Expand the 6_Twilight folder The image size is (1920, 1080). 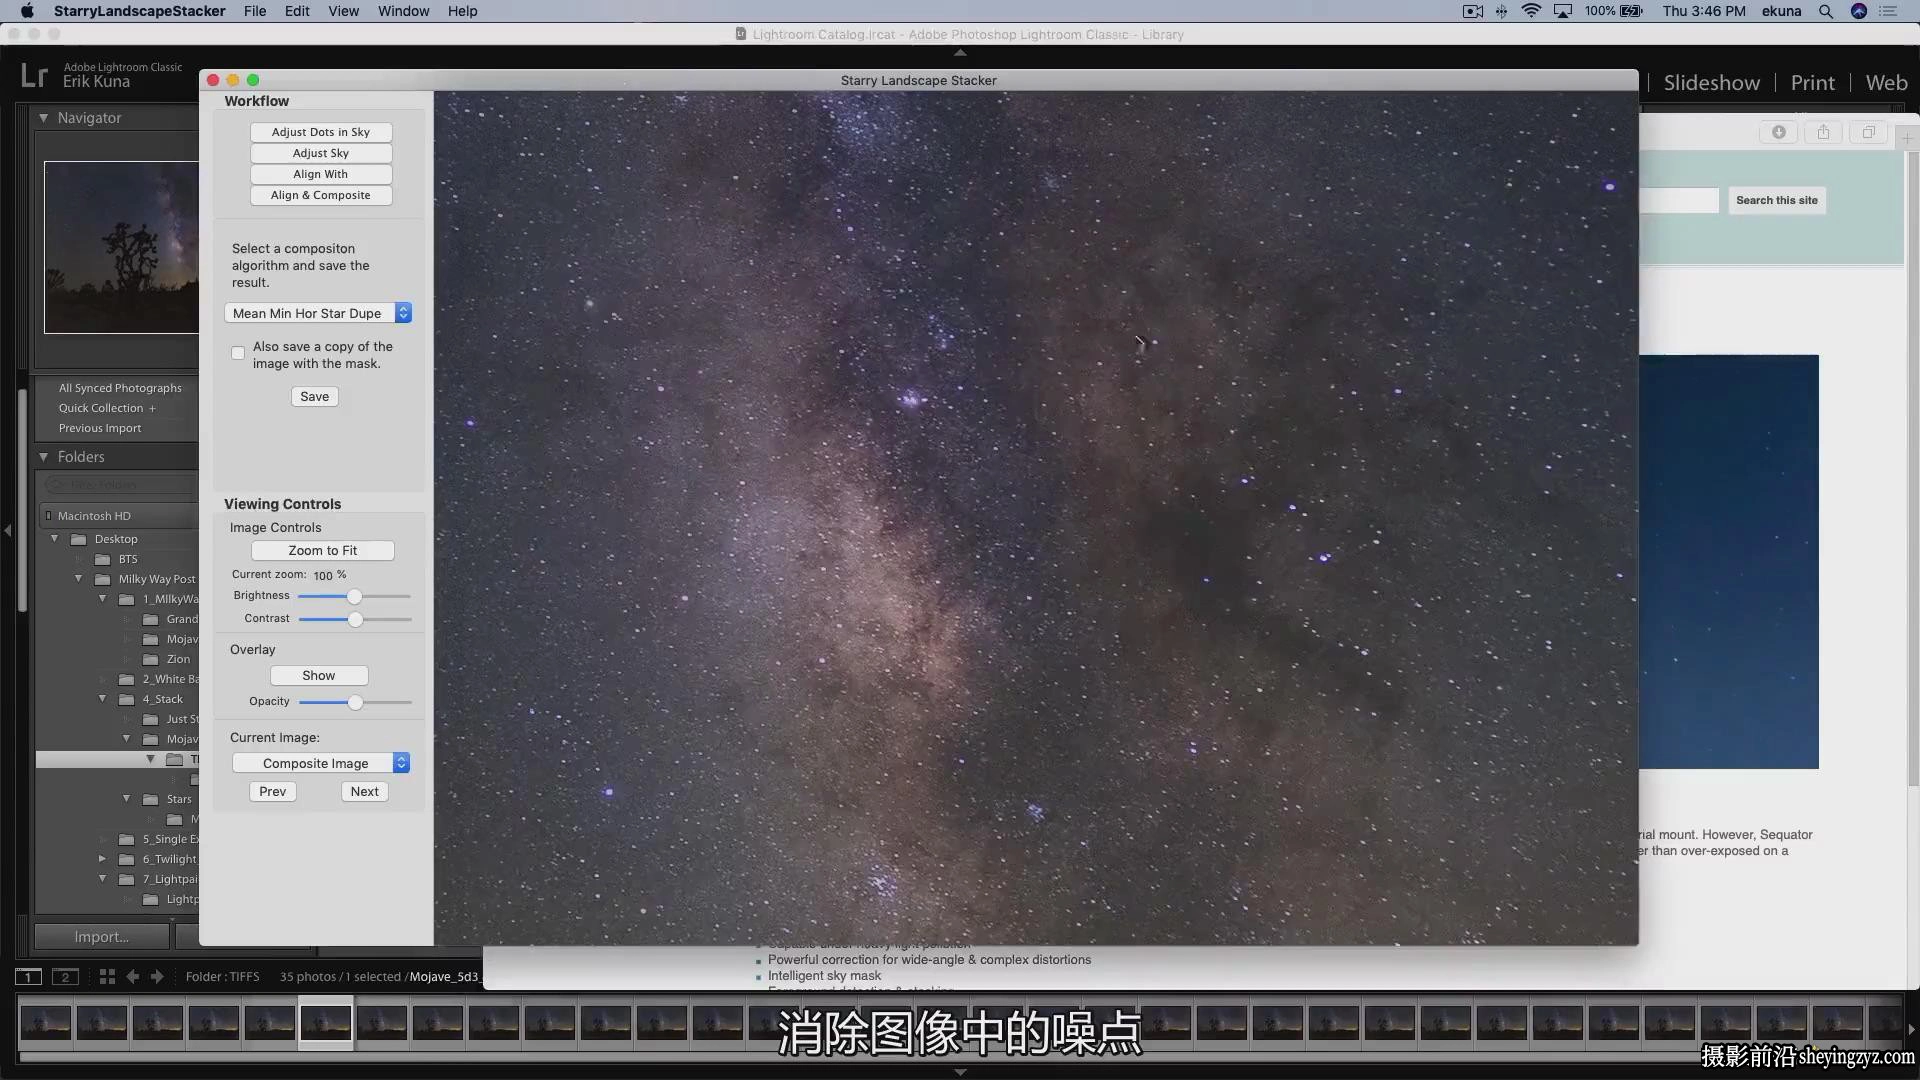coord(102,859)
